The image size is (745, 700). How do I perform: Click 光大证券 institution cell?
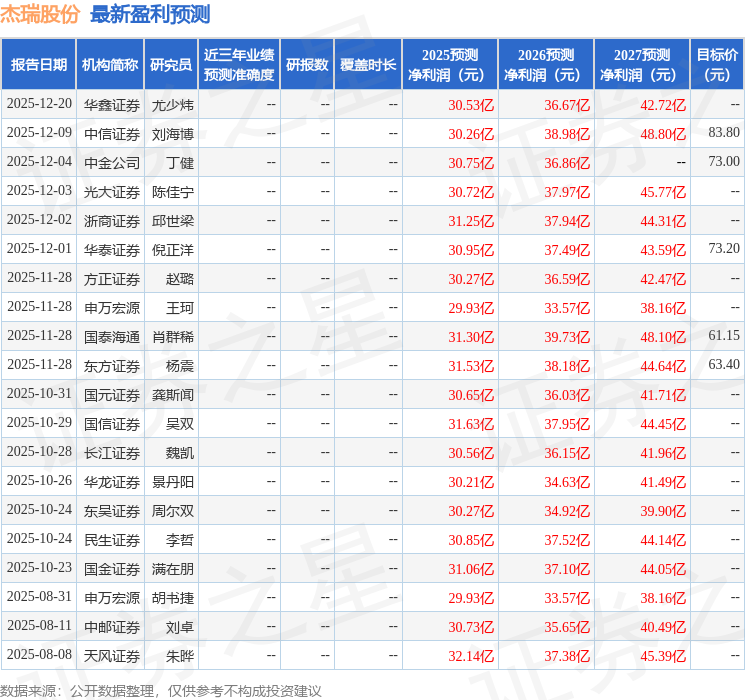pyautogui.click(x=112, y=192)
